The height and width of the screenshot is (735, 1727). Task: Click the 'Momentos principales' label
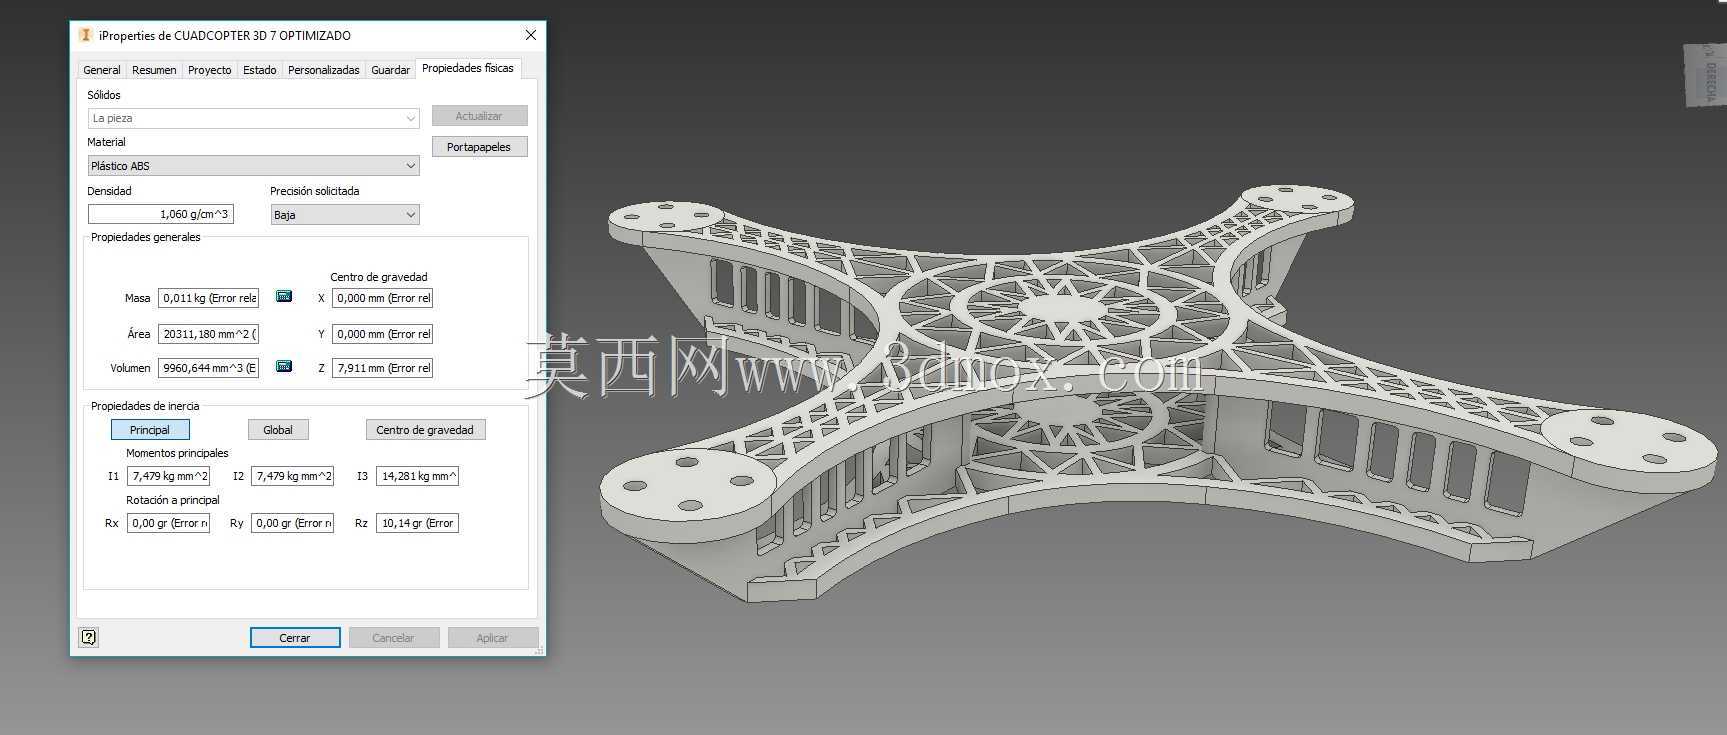tap(177, 453)
